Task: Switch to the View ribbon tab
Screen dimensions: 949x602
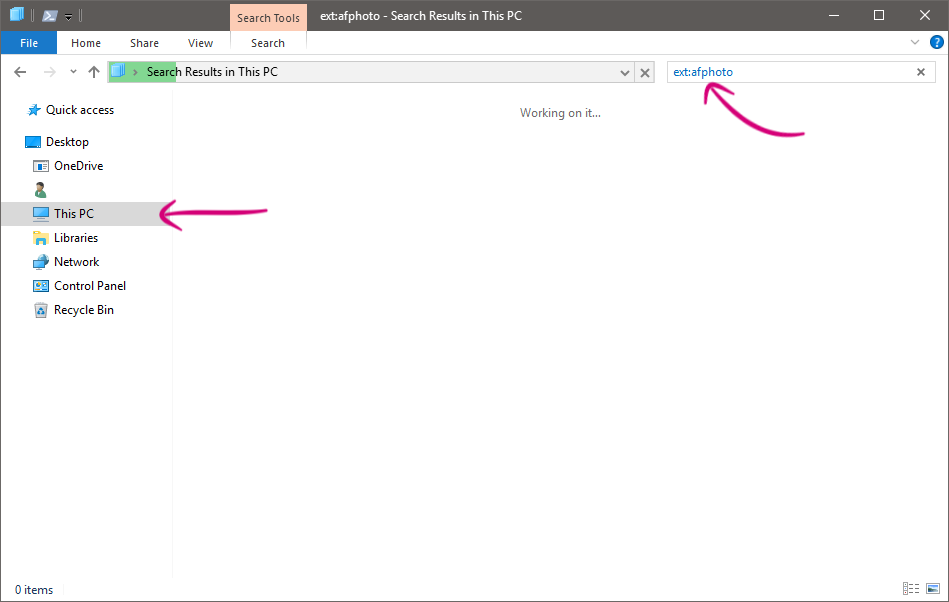Action: click(x=200, y=43)
